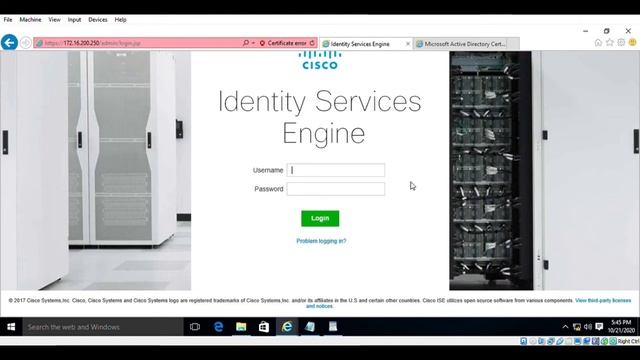Open Task View on the taskbar
The height and width of the screenshot is (360, 640).
point(195,327)
